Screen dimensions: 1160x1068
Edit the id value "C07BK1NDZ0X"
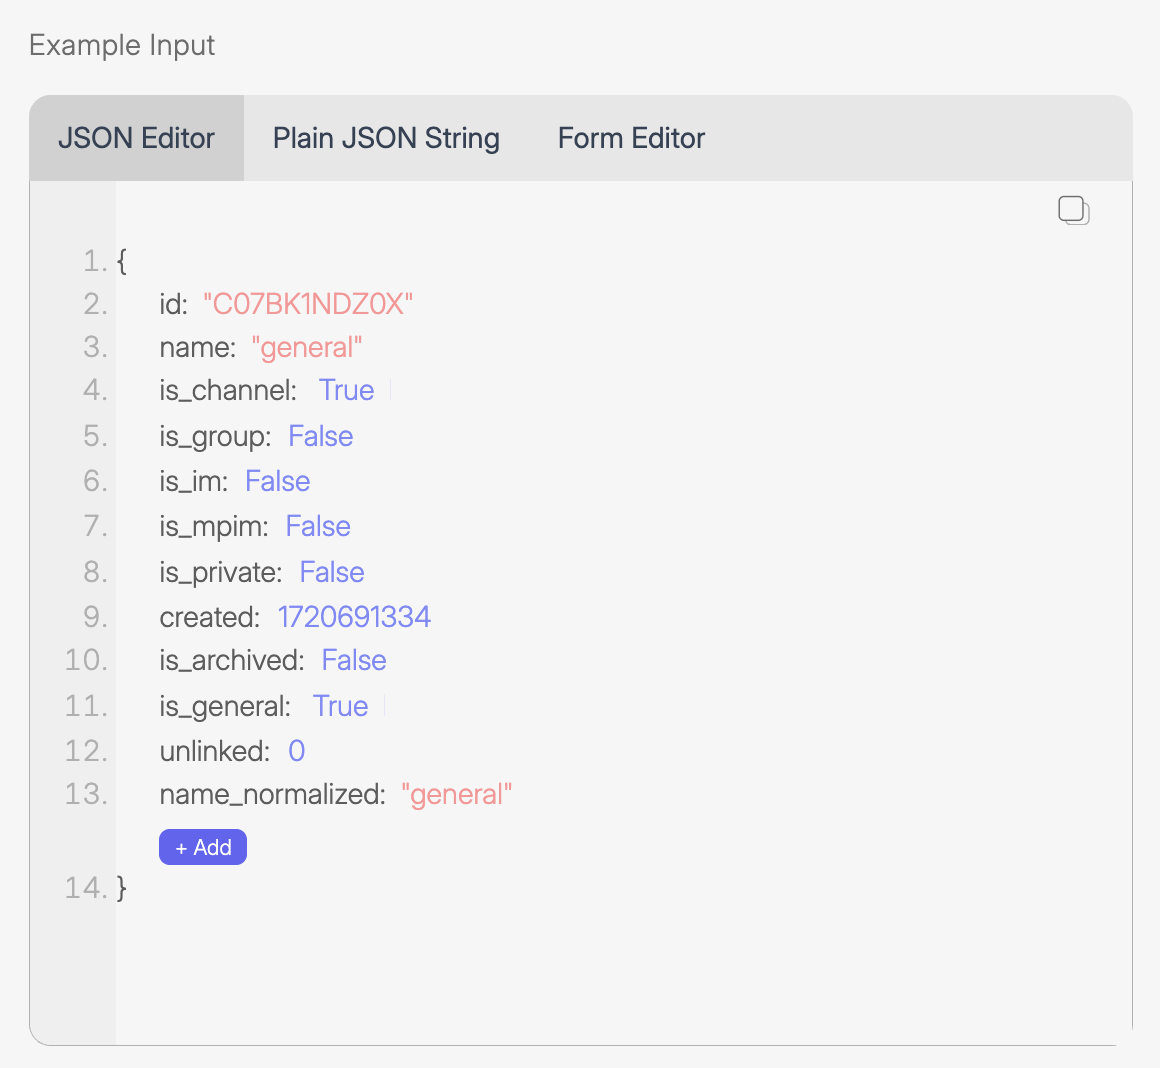pyautogui.click(x=308, y=304)
